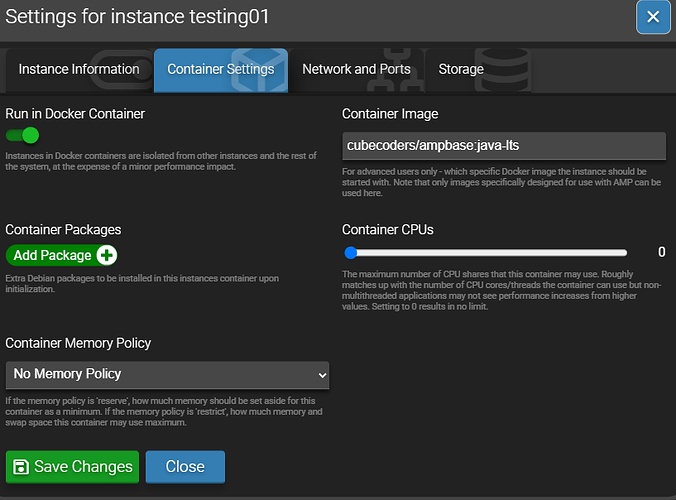Click the middle of the Container CPUs slider track

coord(487,253)
